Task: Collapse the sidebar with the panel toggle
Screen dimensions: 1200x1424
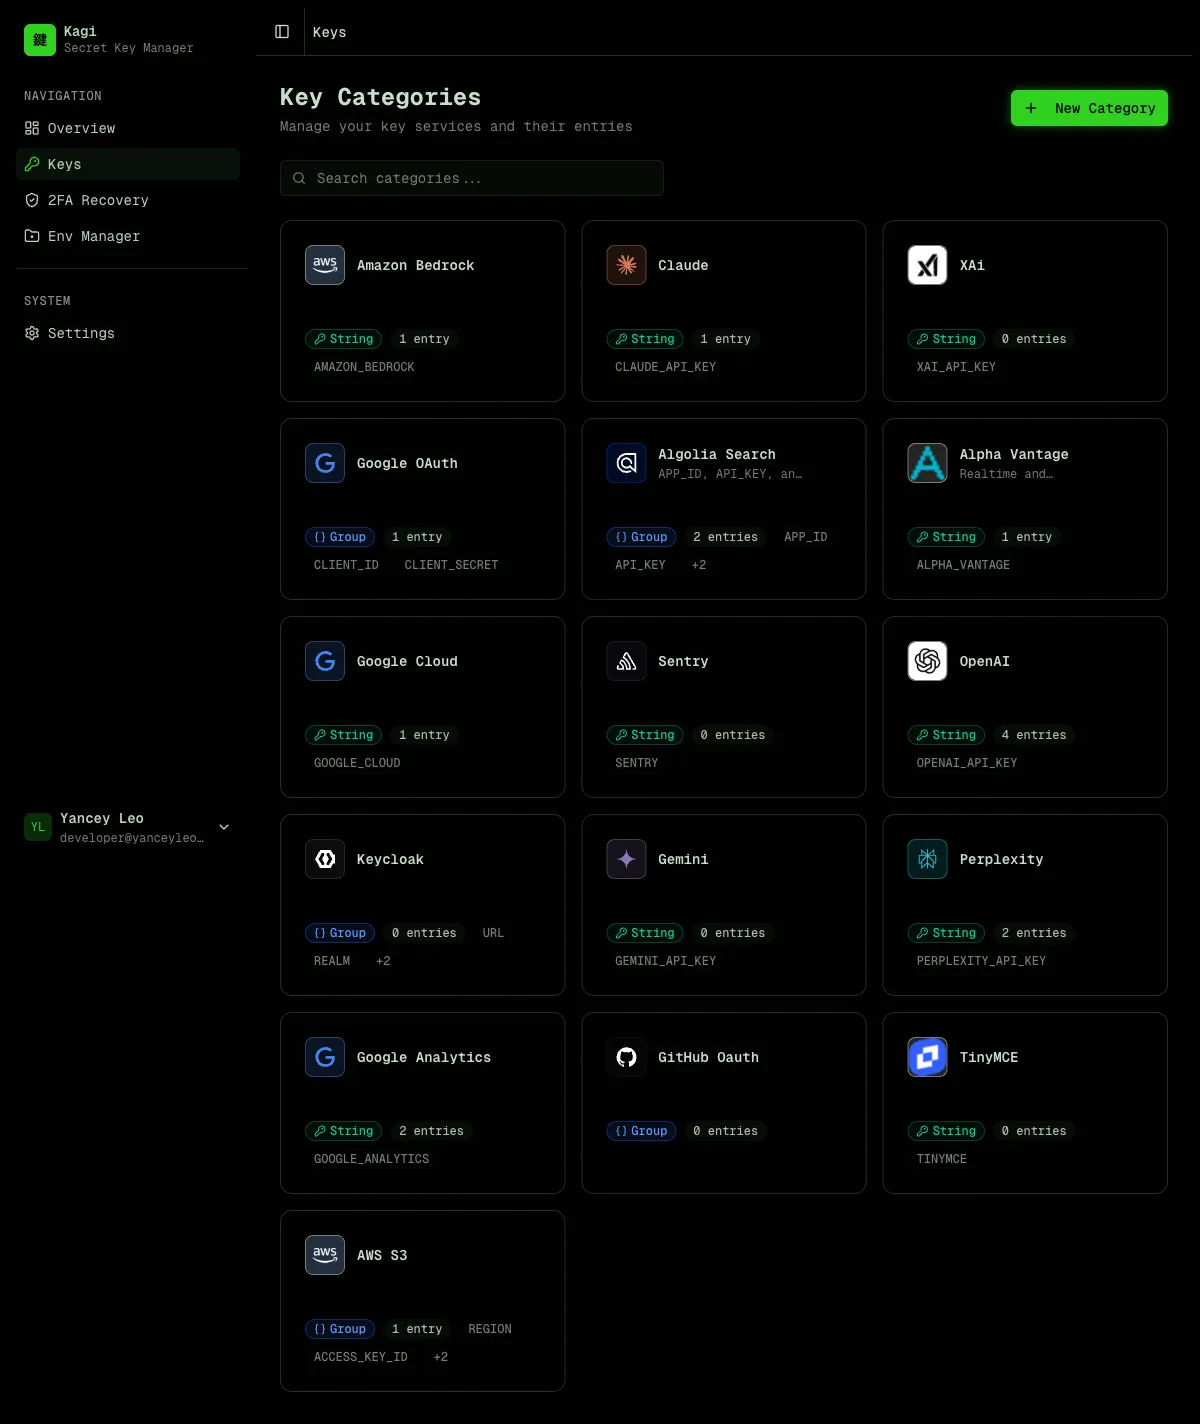Action: click(281, 31)
